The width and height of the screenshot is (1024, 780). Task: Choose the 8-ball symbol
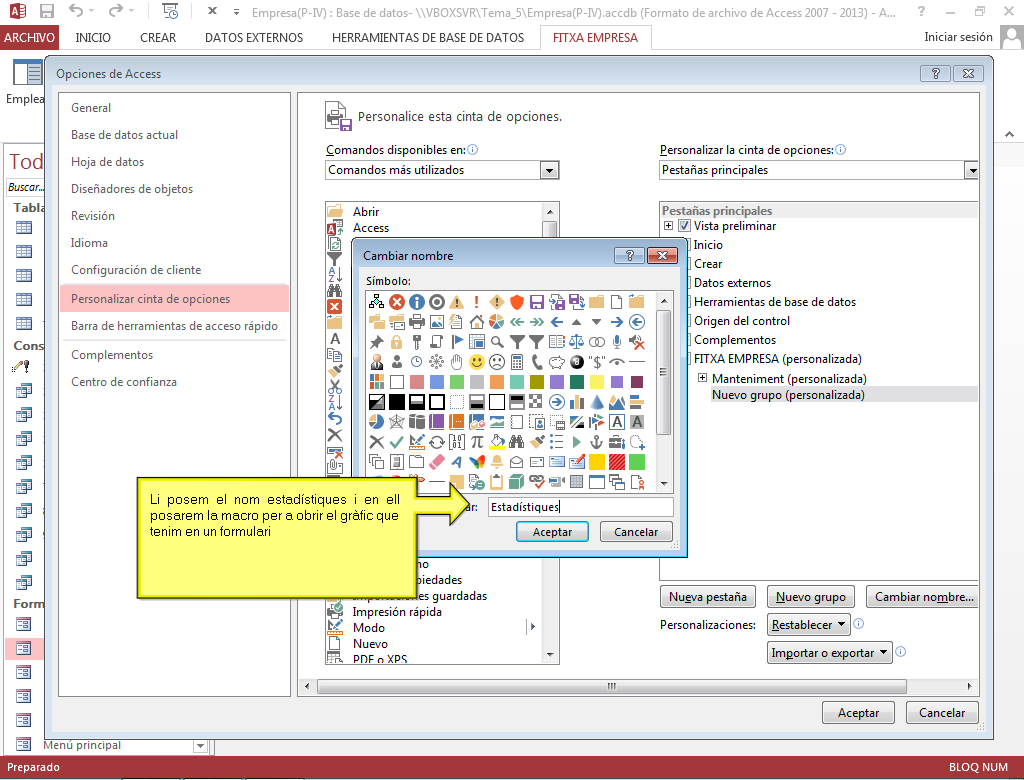tap(577, 362)
